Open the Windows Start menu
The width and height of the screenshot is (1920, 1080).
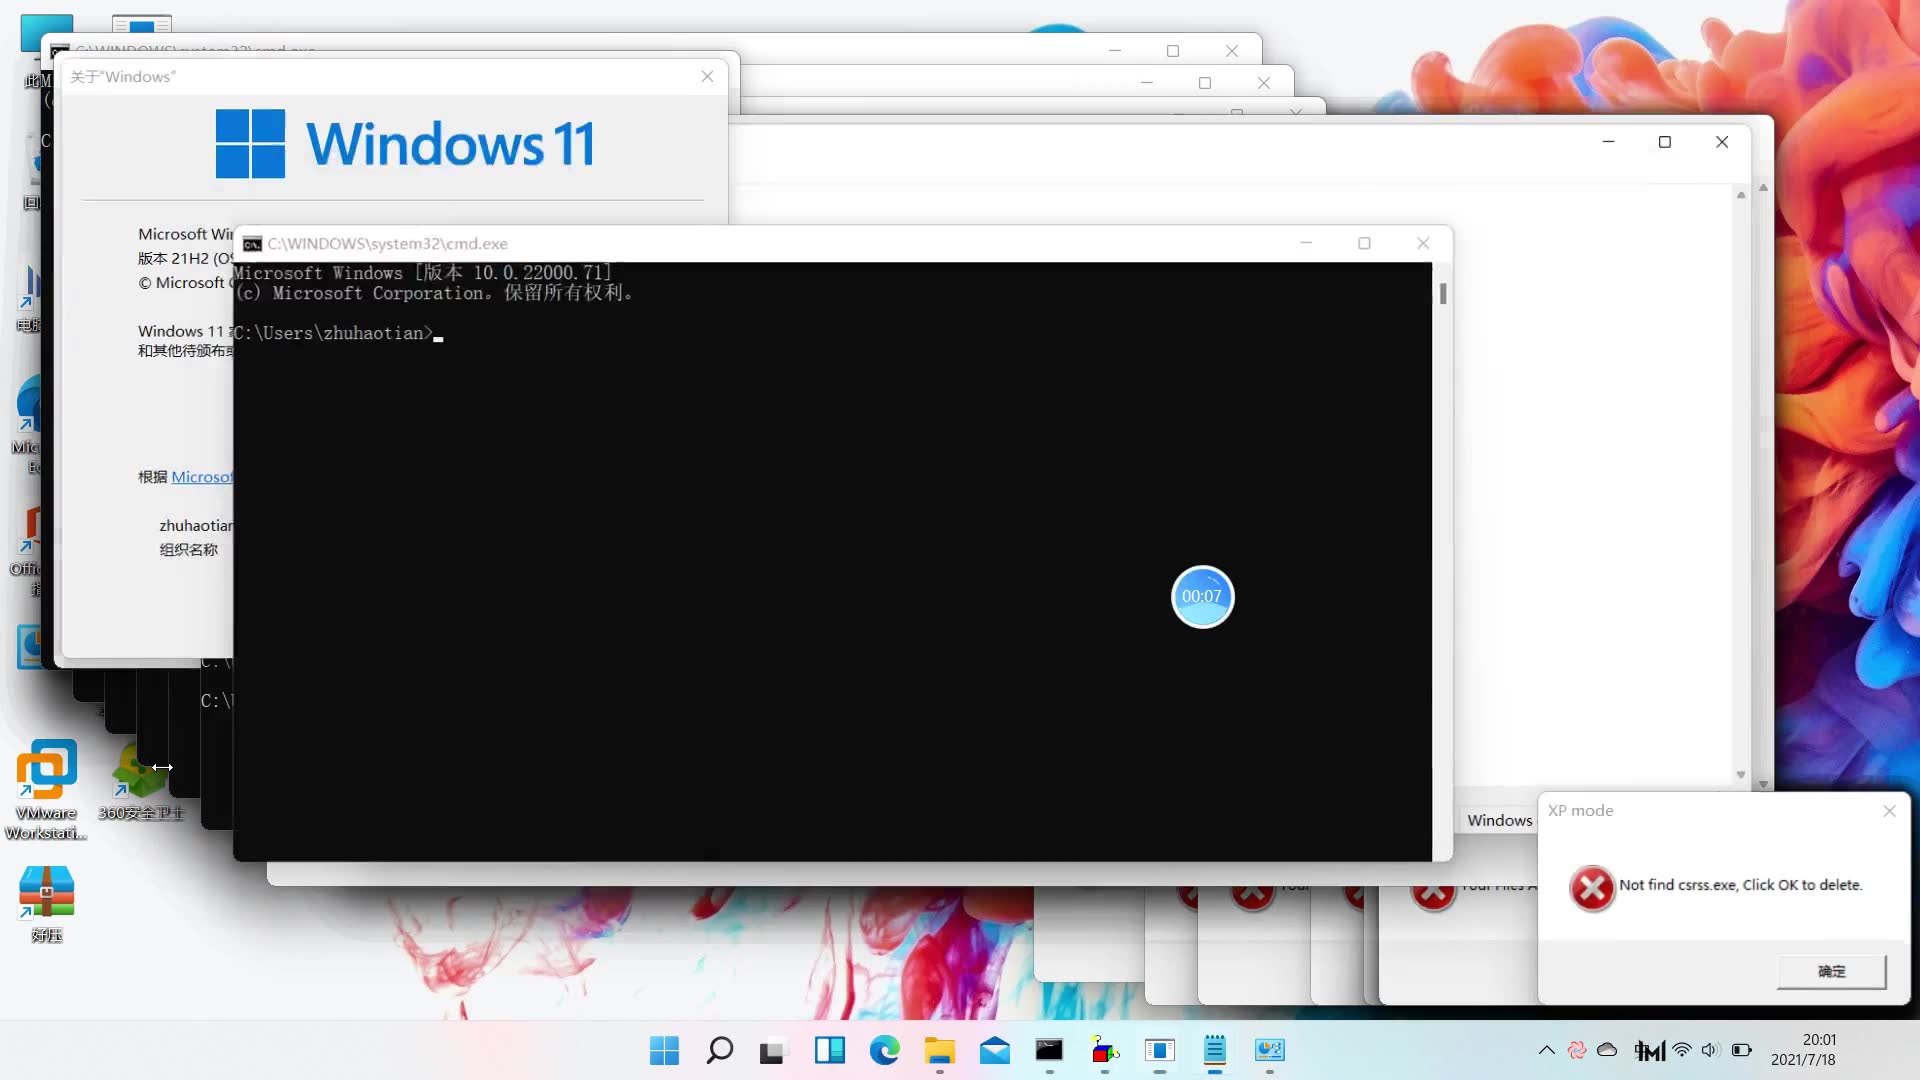point(664,1050)
